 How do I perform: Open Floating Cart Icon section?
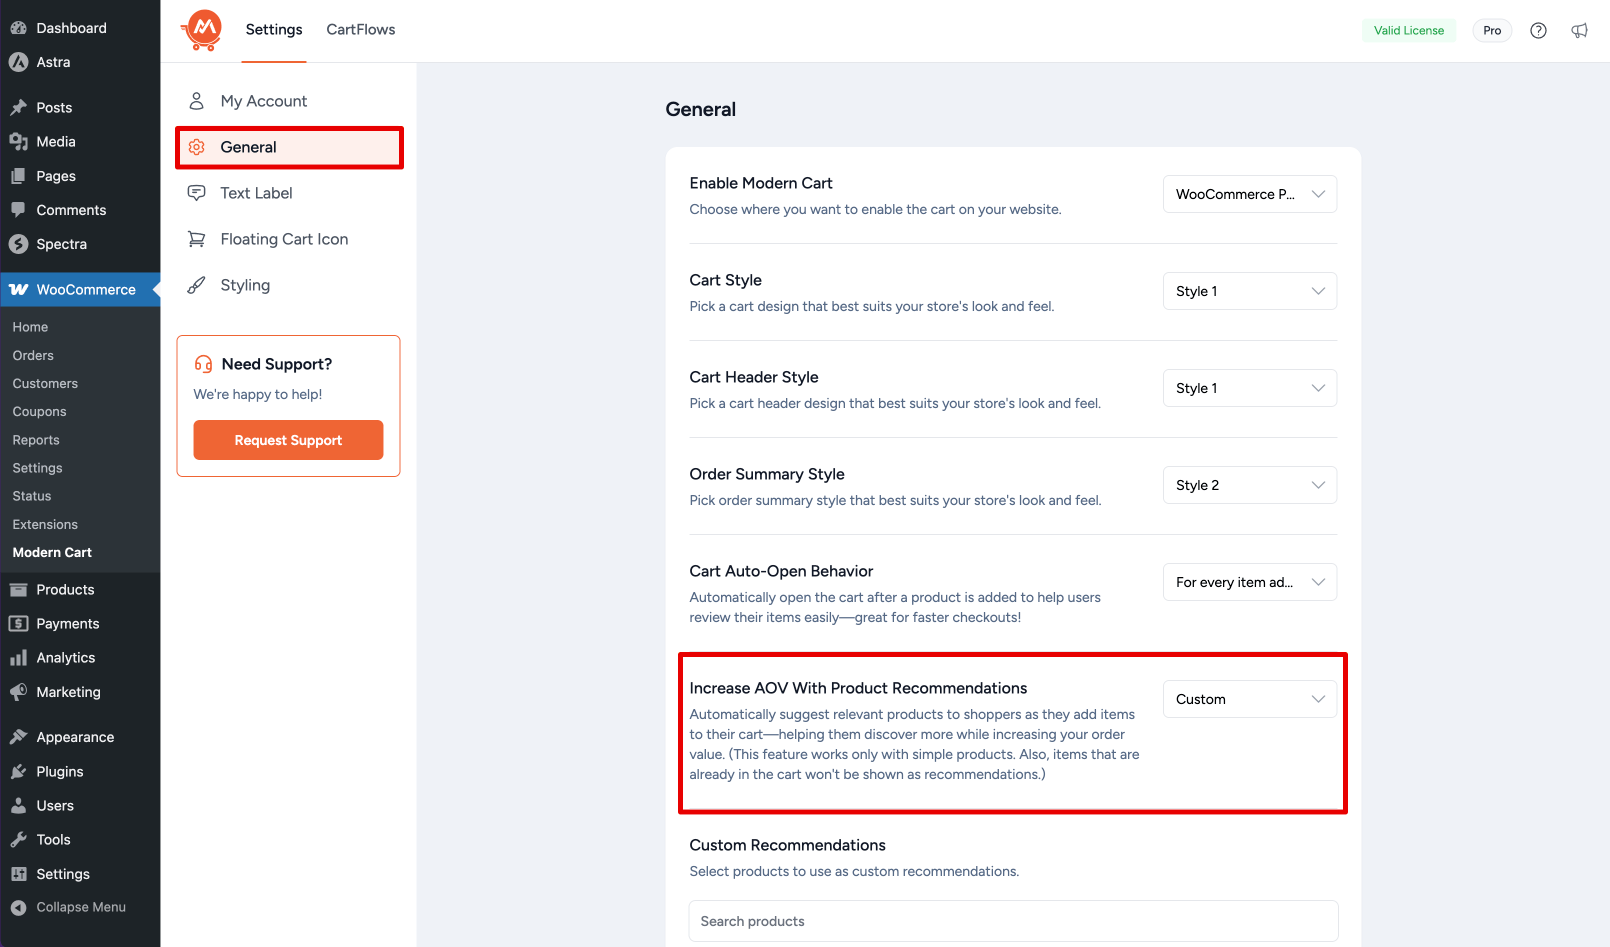coord(289,239)
